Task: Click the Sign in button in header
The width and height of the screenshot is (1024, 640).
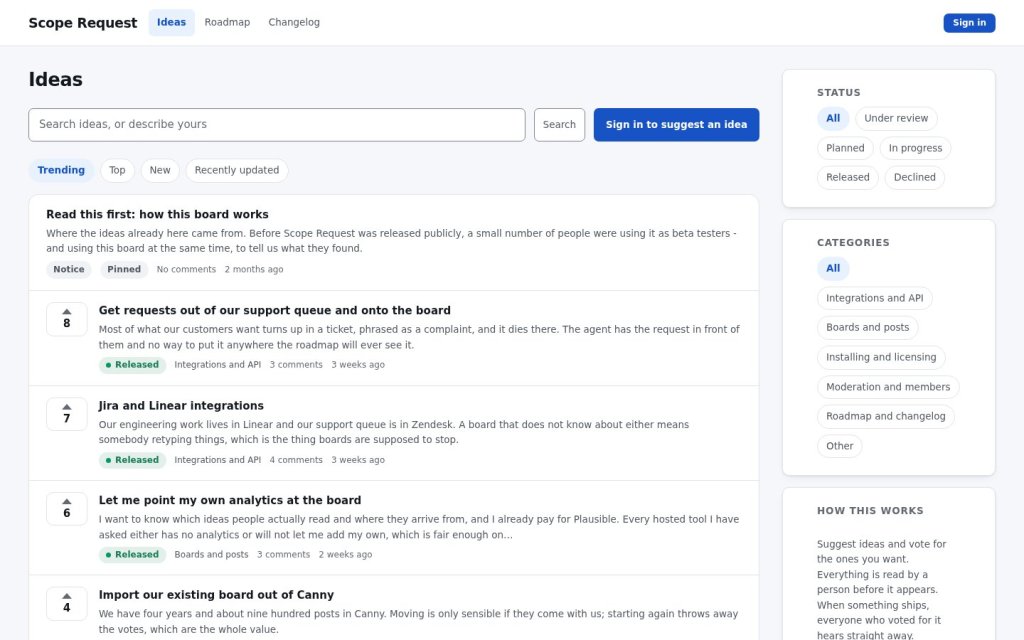Action: point(969,23)
